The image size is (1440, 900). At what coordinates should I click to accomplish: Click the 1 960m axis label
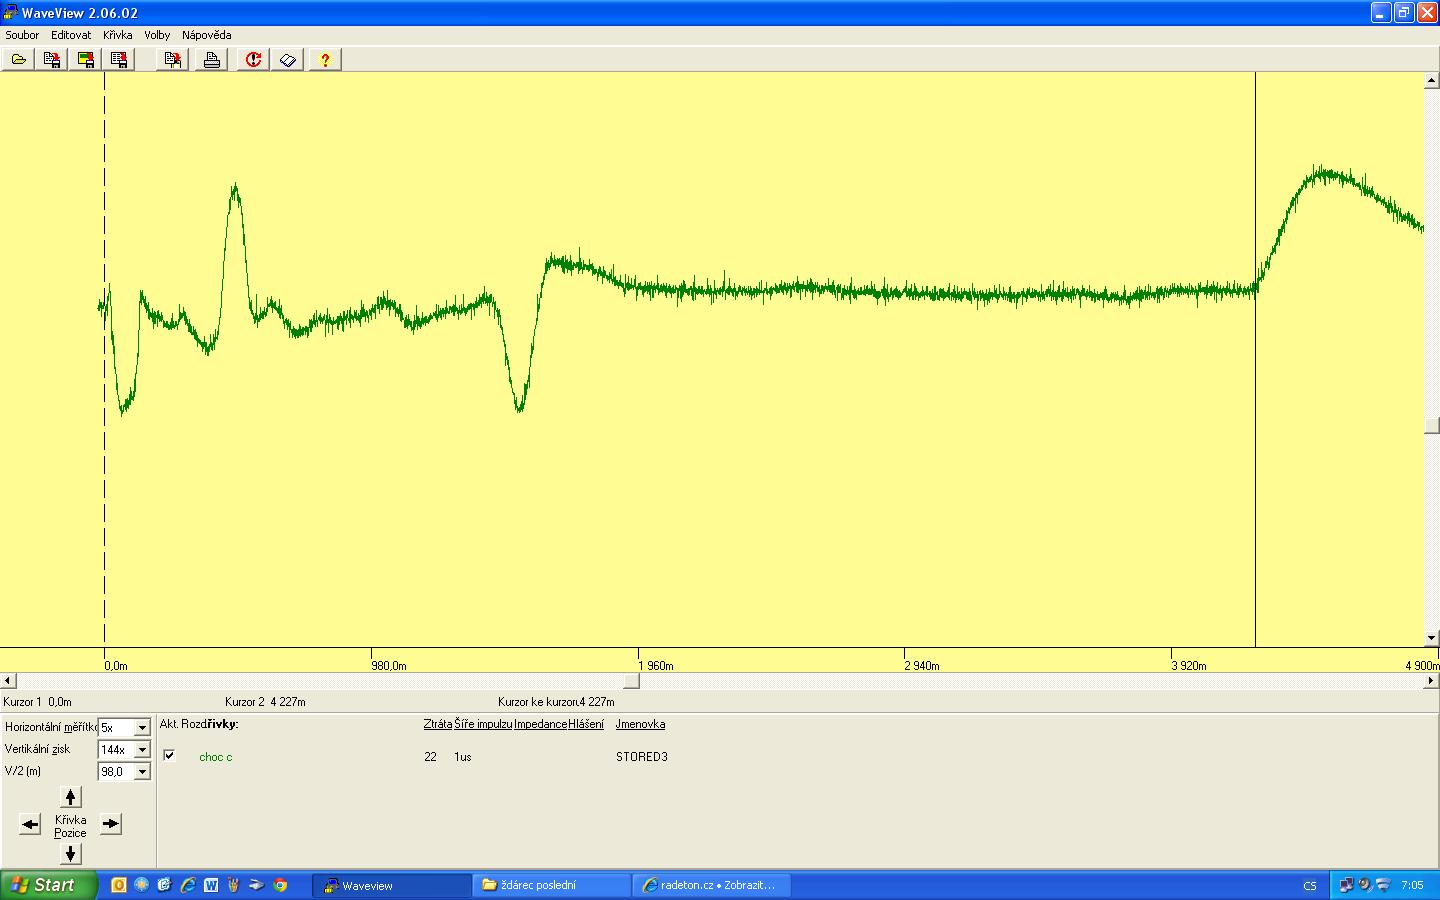655,666
